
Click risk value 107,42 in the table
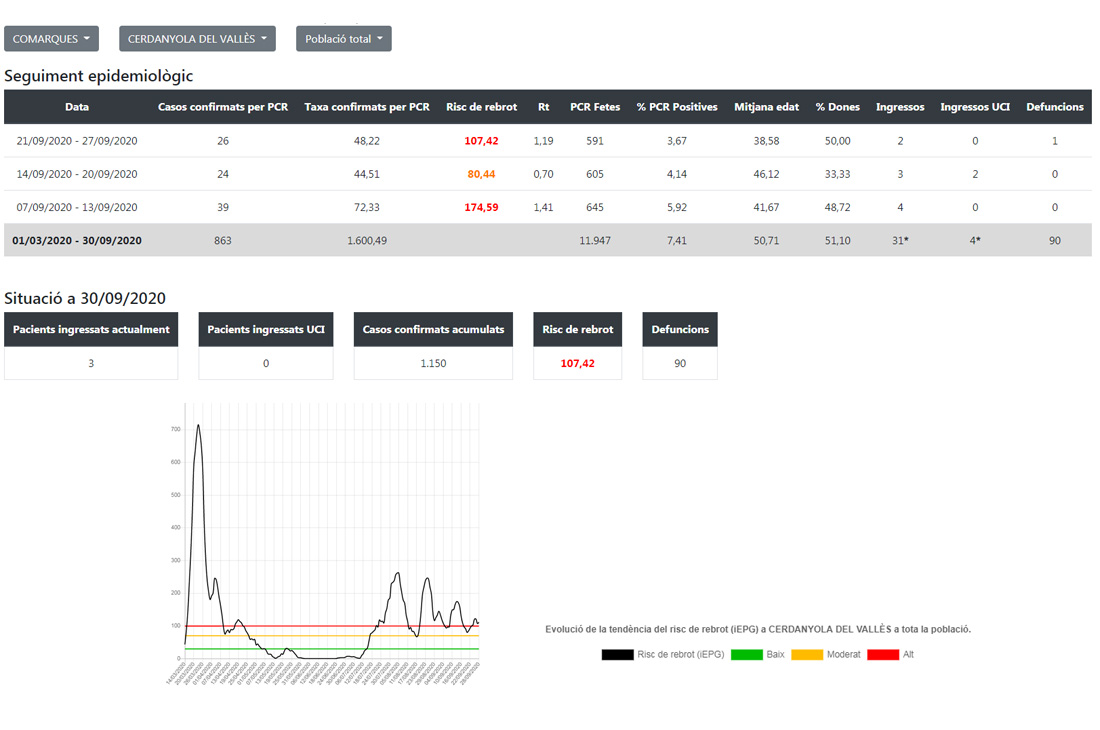coord(481,141)
